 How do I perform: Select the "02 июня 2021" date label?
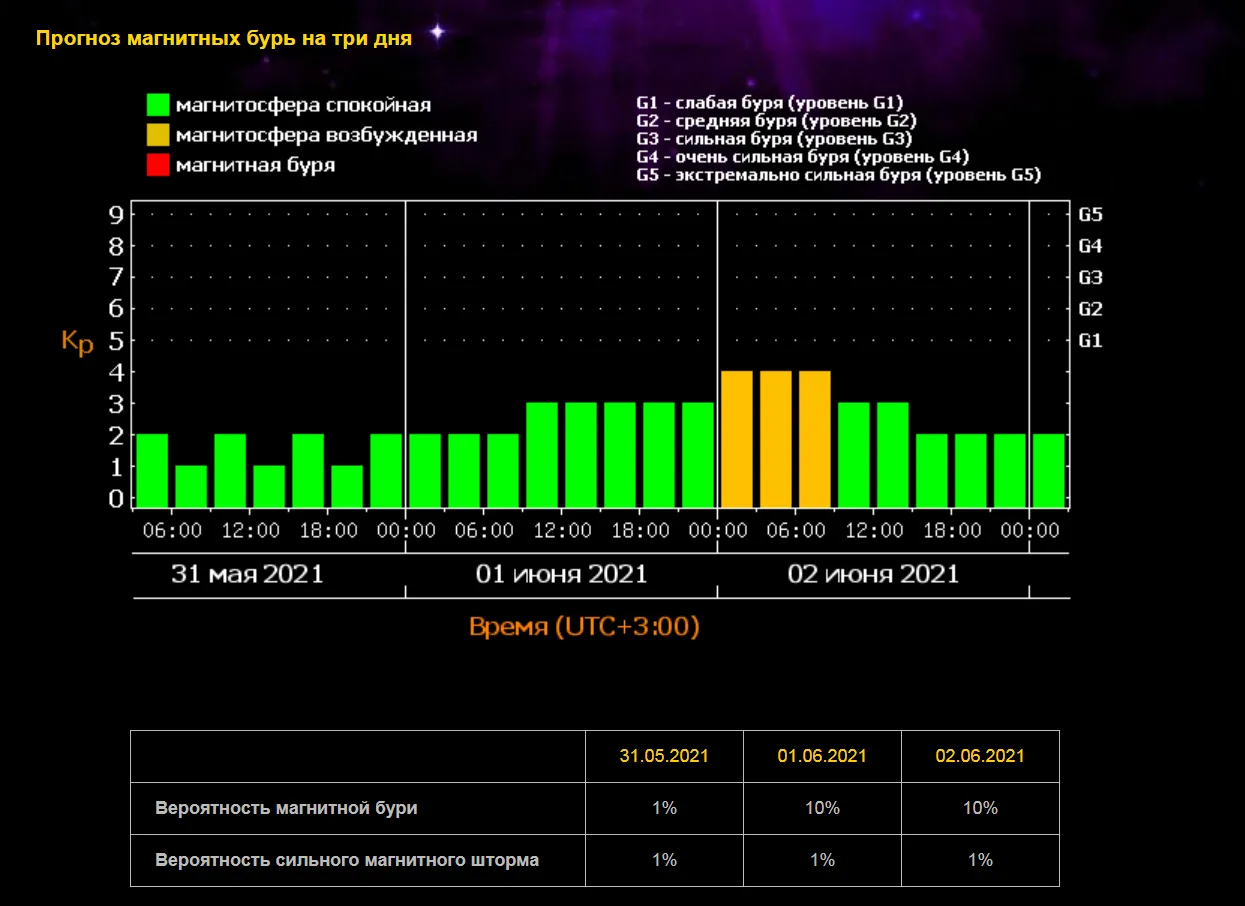click(x=873, y=574)
